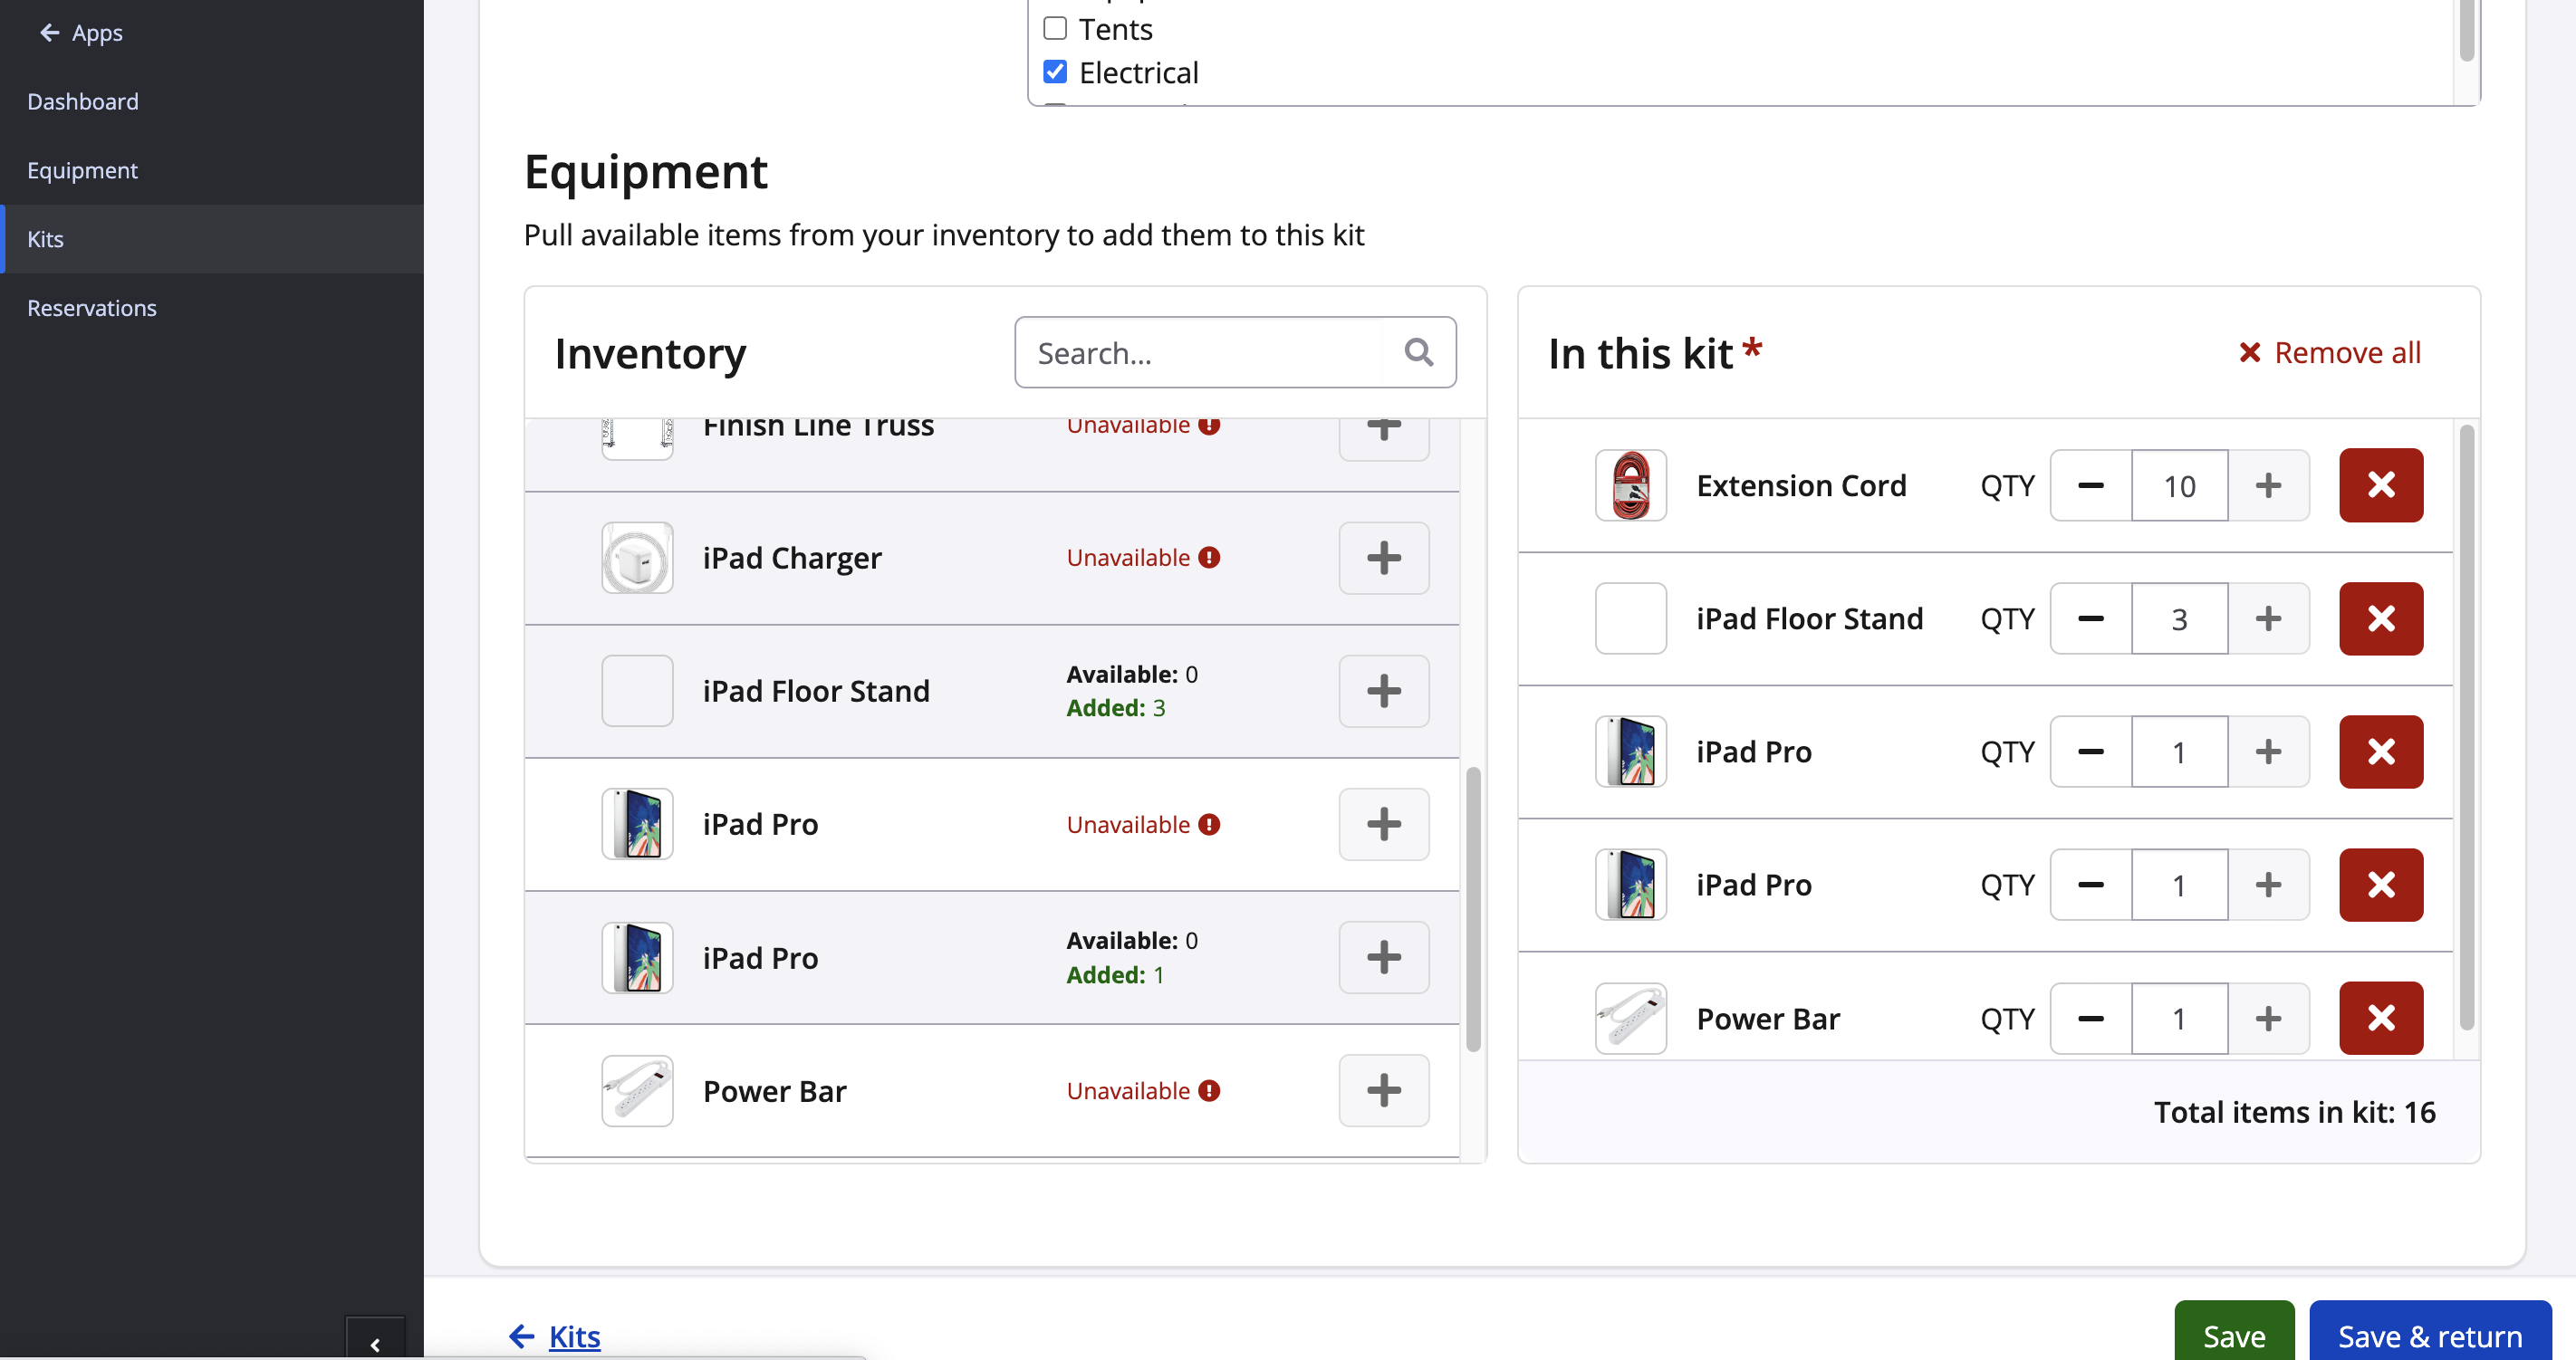This screenshot has height=1360, width=2576.
Task: Click the 'Added: 3' text for iPad Floor Stand
Action: (x=1115, y=708)
